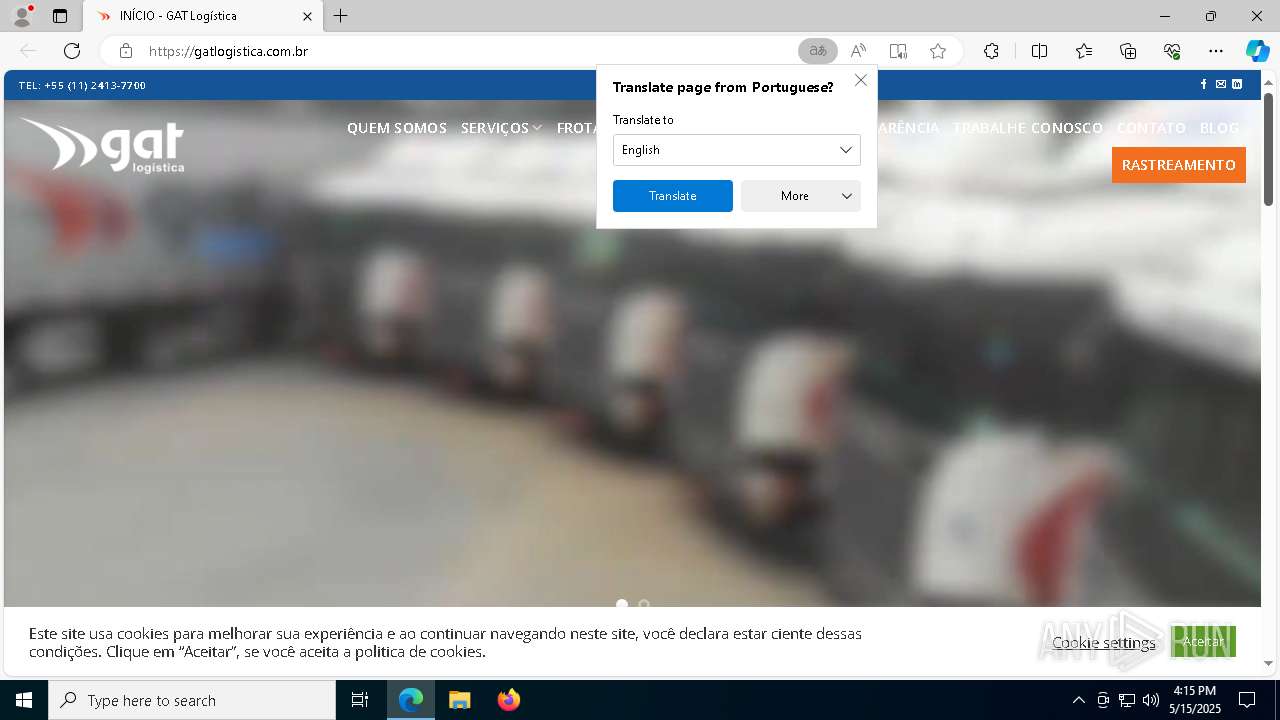Show hidden system tray icons

(1078, 700)
